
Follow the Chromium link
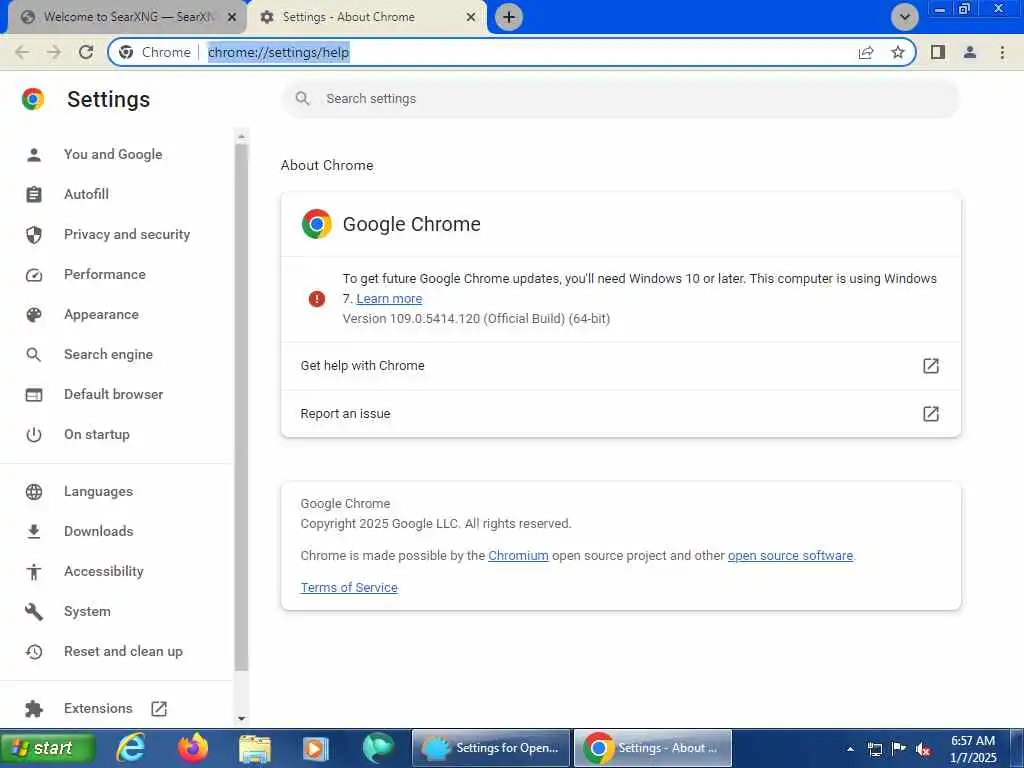518,556
